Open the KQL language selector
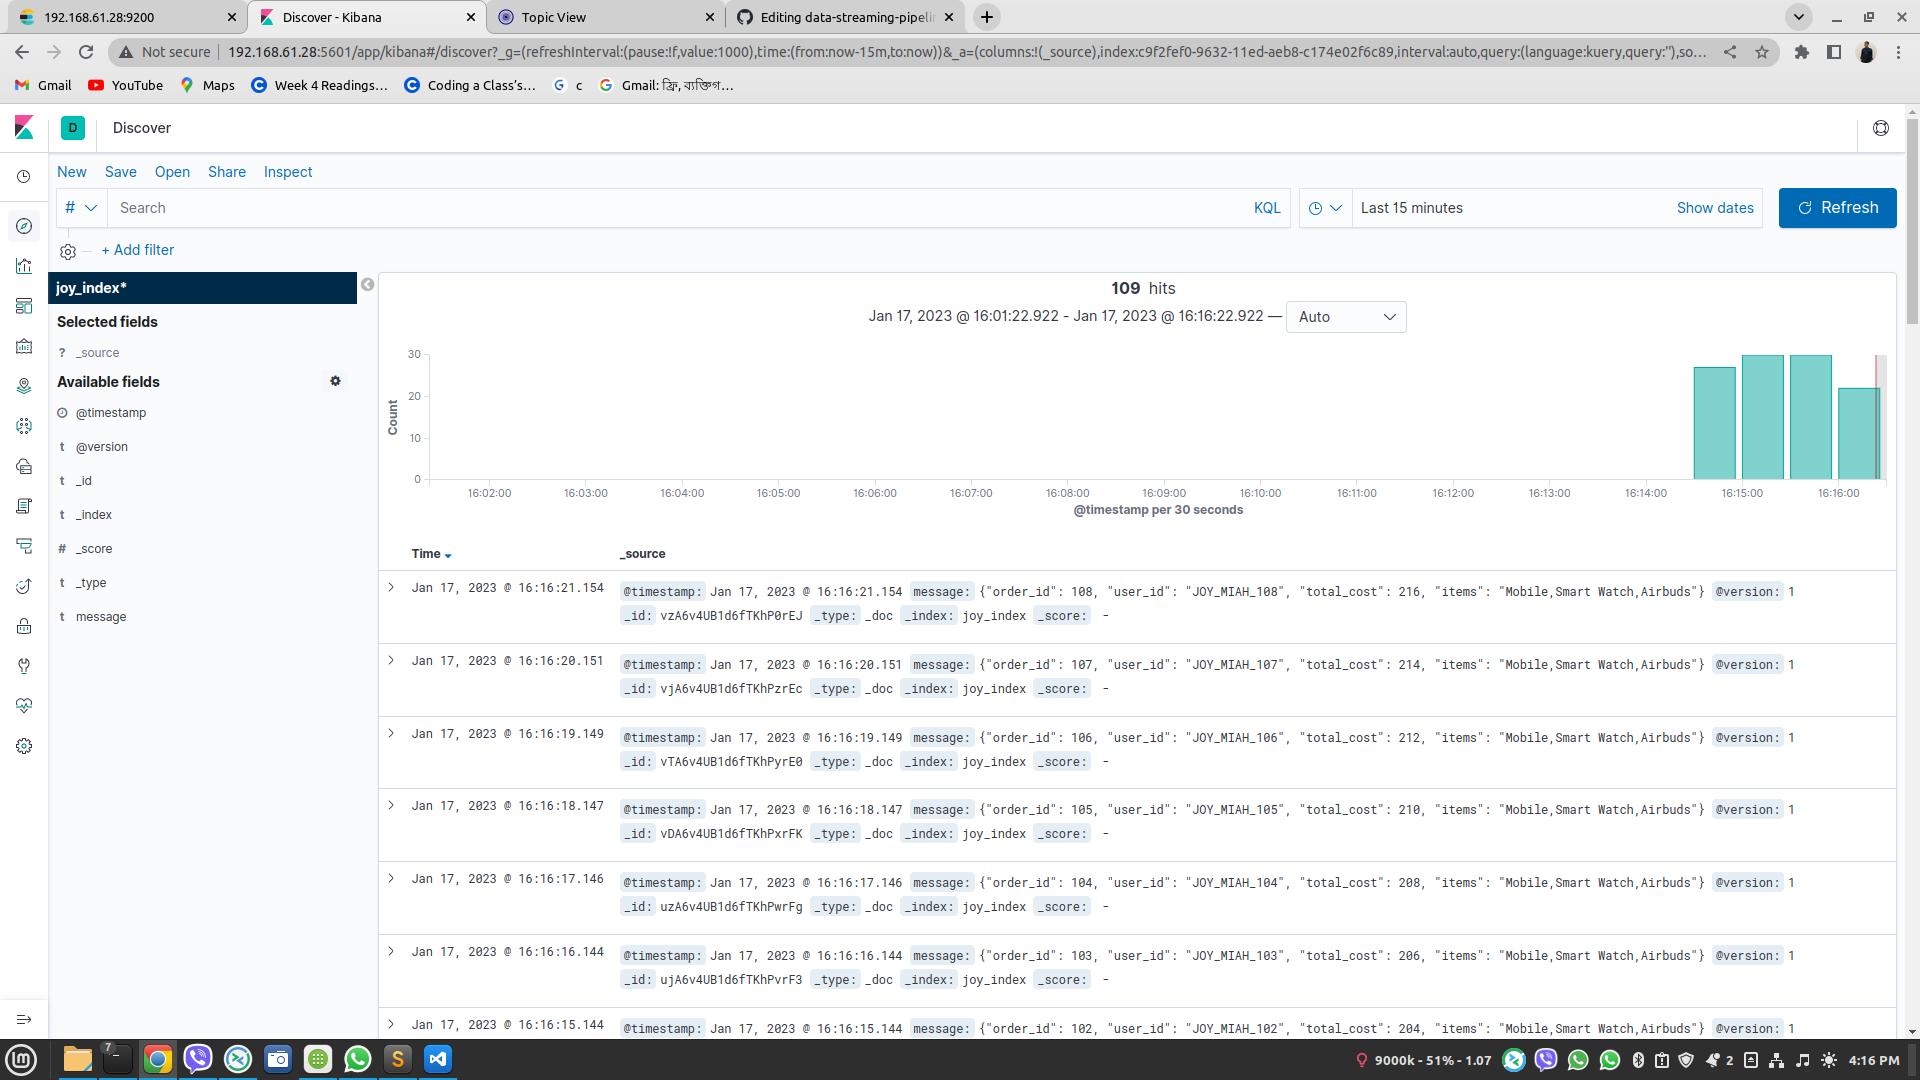This screenshot has height=1080, width=1920. 1266,208
